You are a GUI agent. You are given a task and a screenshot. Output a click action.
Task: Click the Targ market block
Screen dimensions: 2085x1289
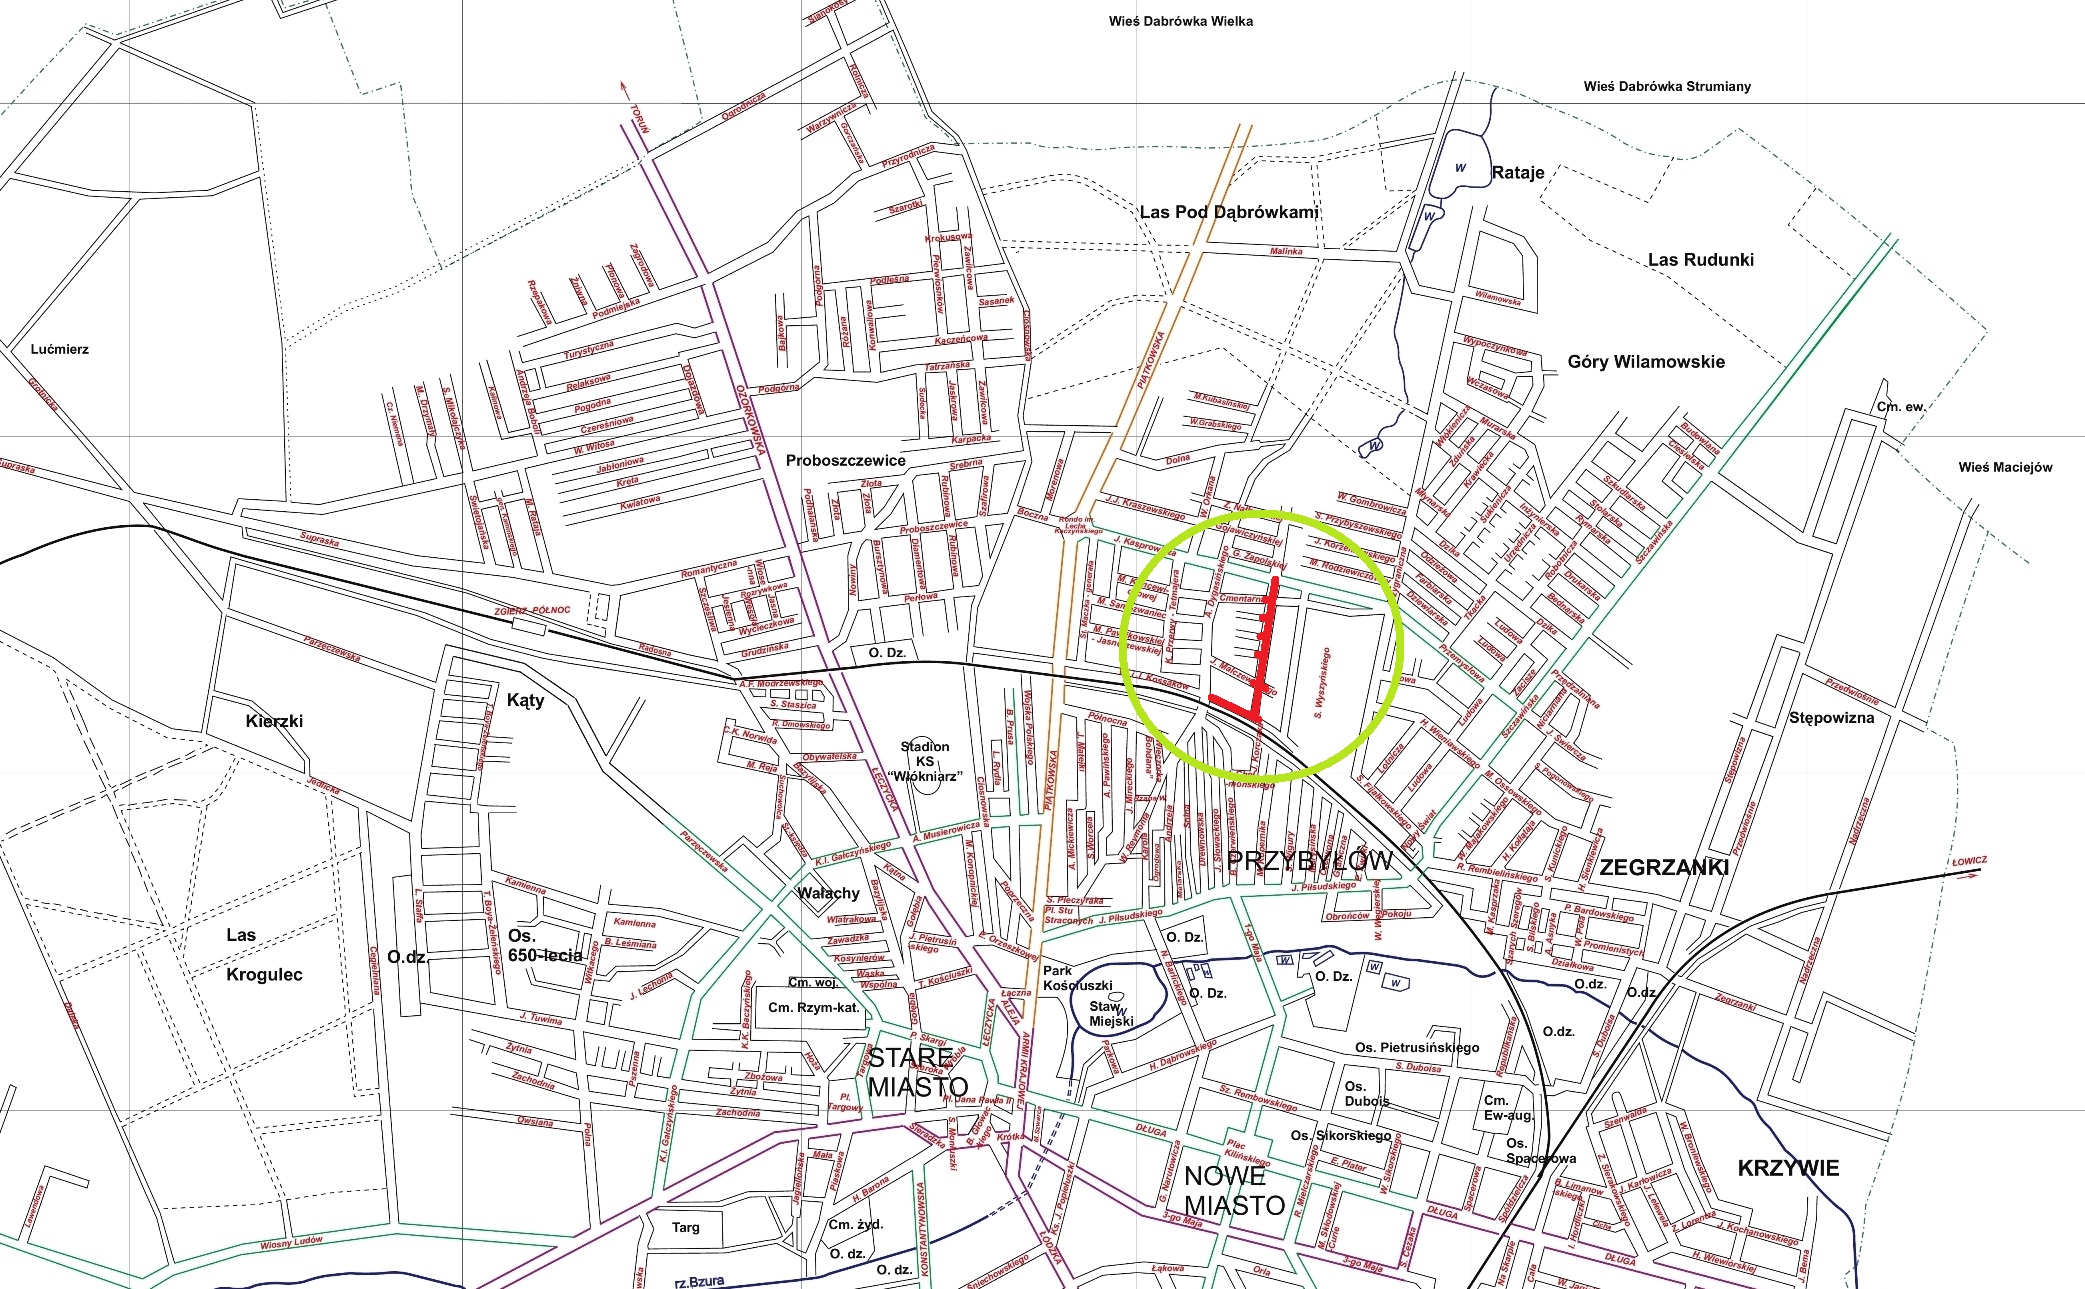click(685, 1227)
